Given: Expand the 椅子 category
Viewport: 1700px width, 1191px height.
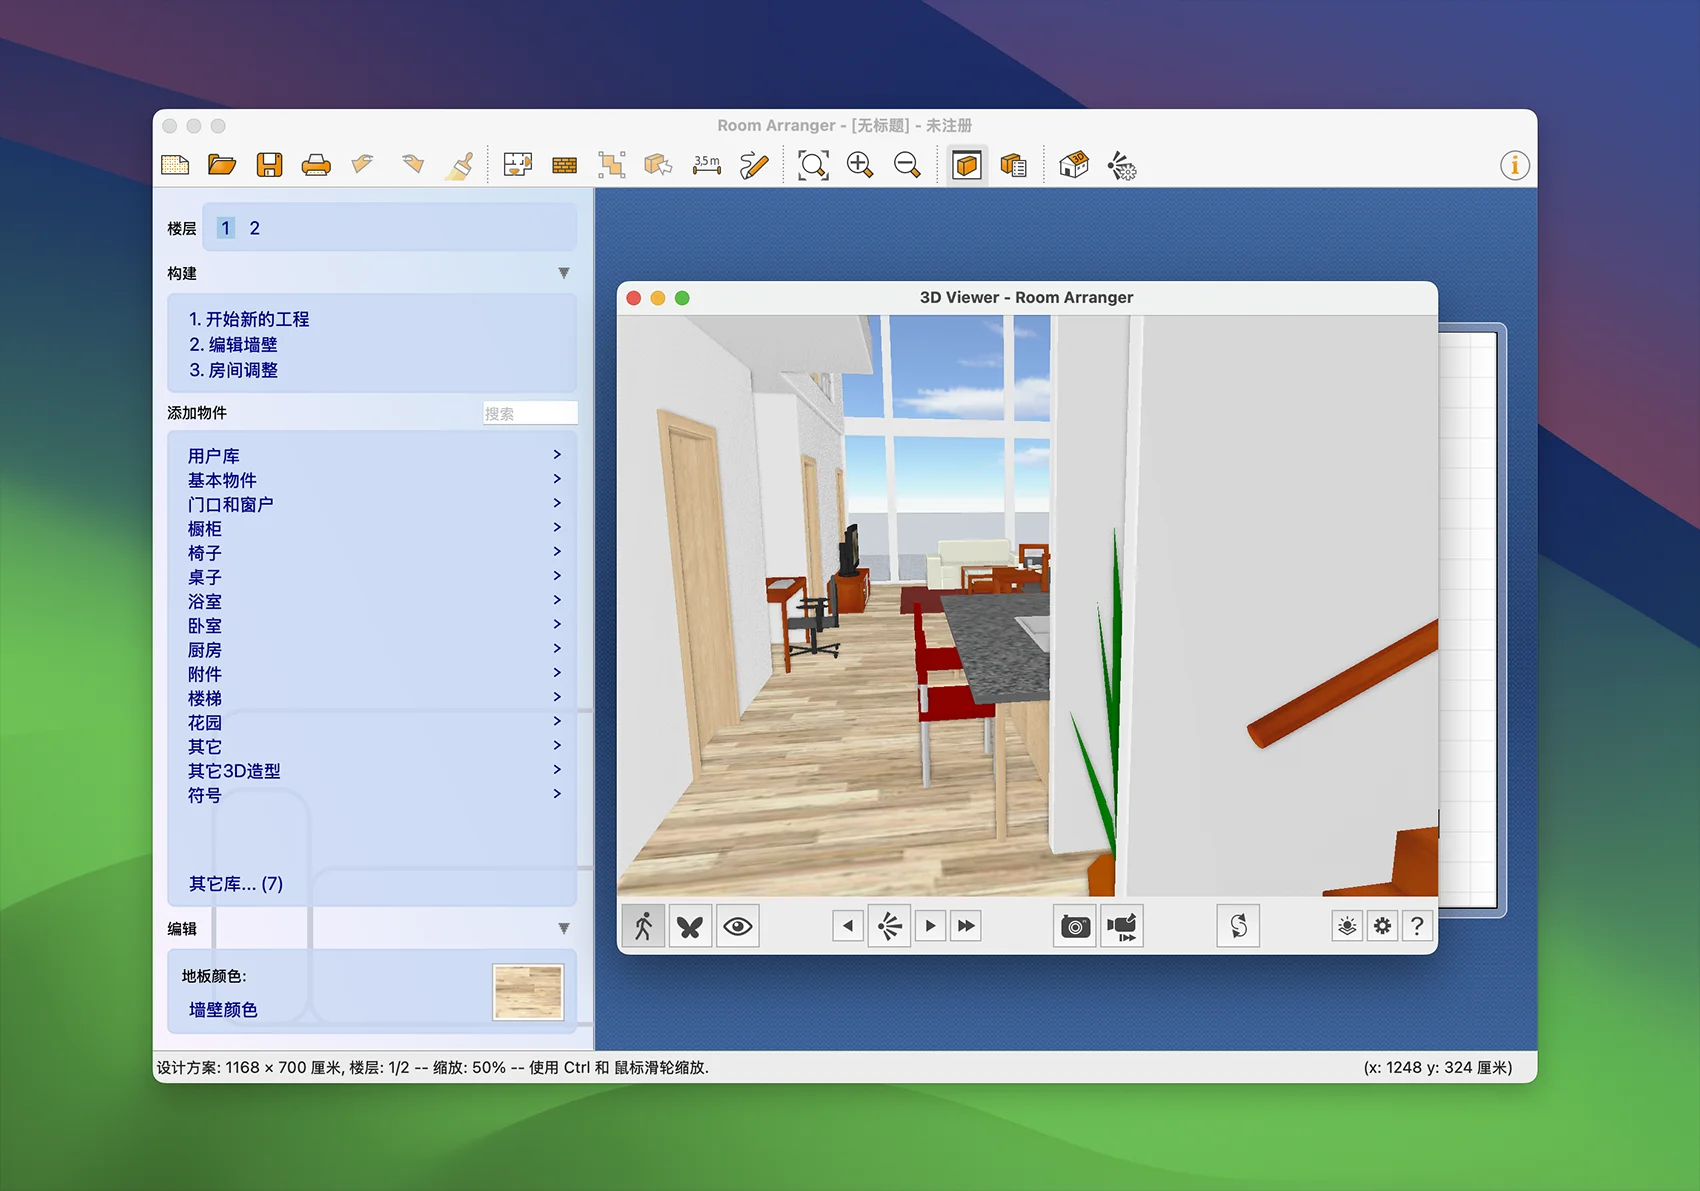Looking at the screenshot, I should 374,553.
